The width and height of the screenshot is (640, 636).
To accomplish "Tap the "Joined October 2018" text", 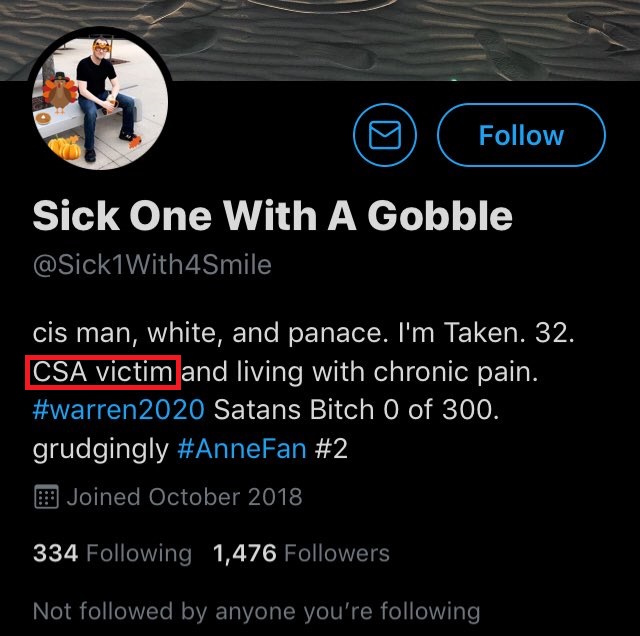I will (x=184, y=497).
